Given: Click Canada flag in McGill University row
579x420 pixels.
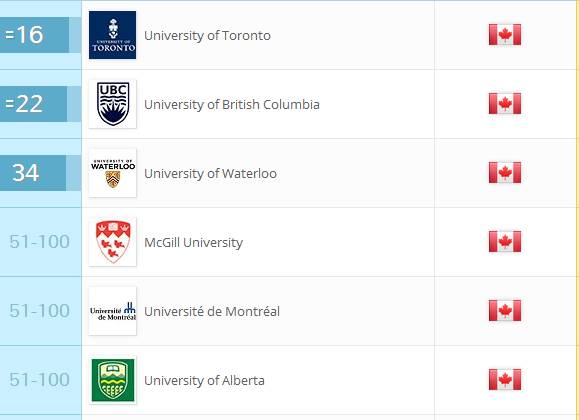Looking at the screenshot, I should [x=505, y=242].
